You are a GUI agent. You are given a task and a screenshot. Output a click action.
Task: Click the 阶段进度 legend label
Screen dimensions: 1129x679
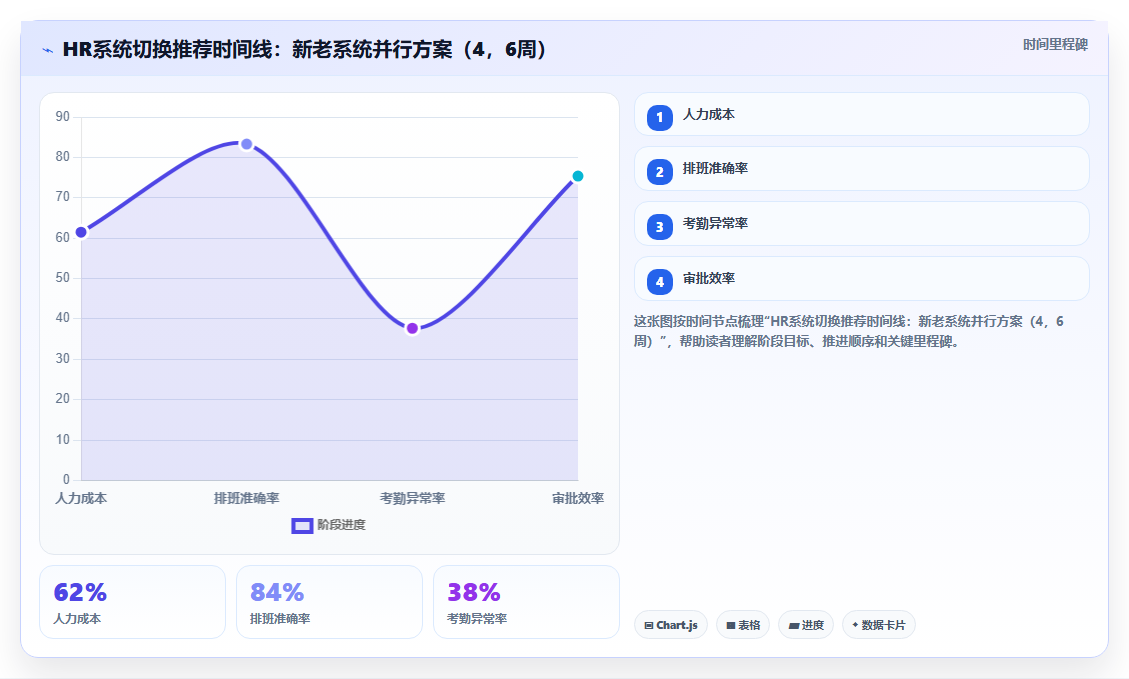tap(341, 525)
